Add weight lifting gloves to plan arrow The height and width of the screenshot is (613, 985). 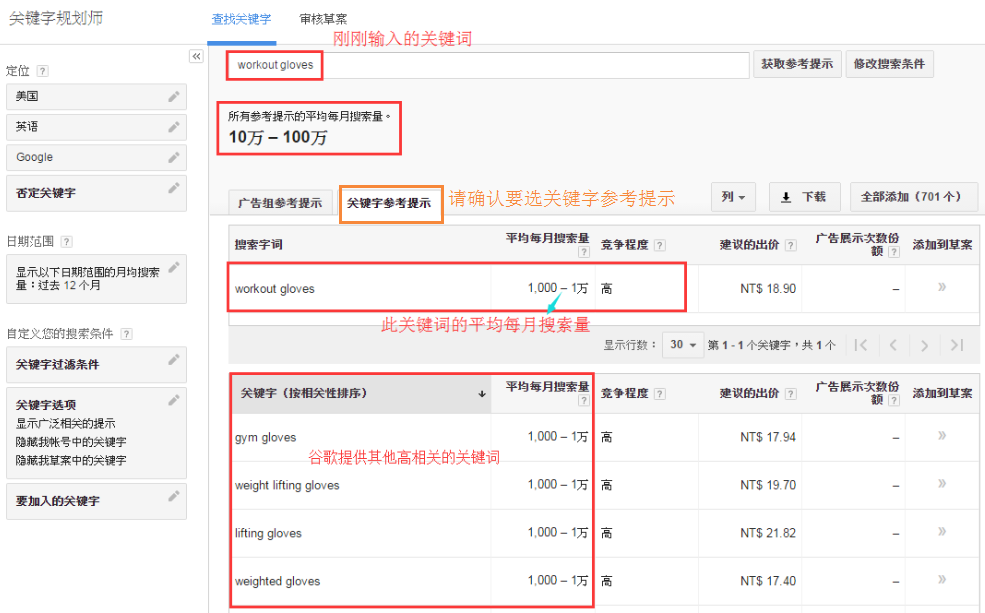point(942,484)
